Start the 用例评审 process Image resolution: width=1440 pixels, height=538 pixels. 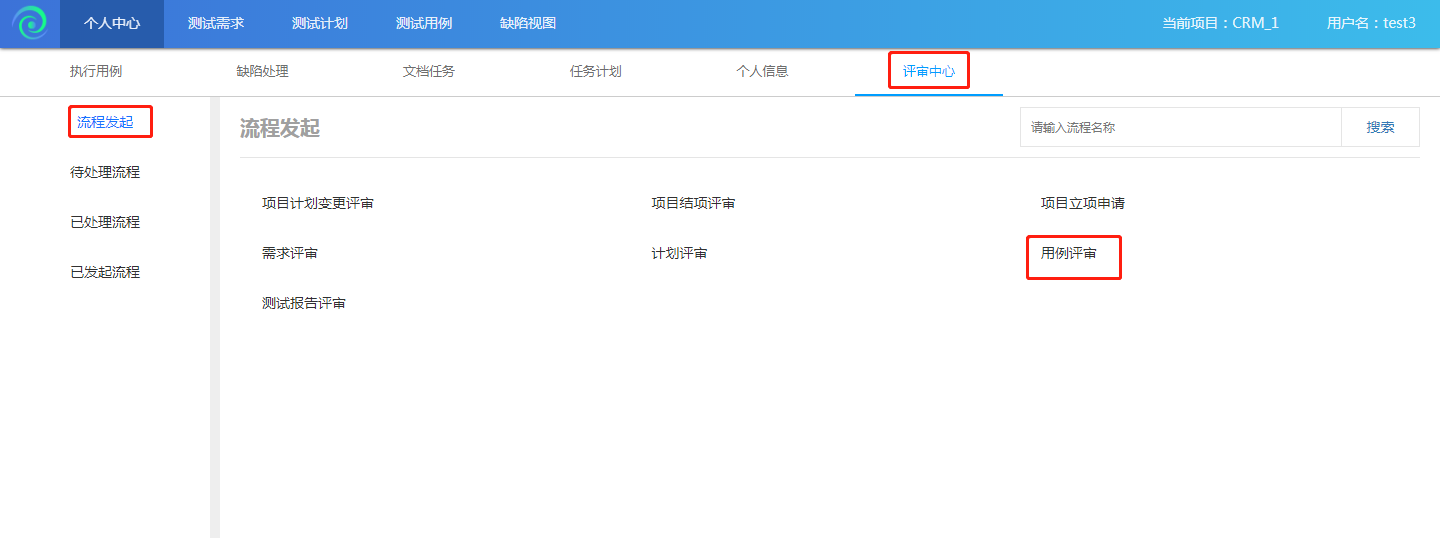pos(1069,254)
